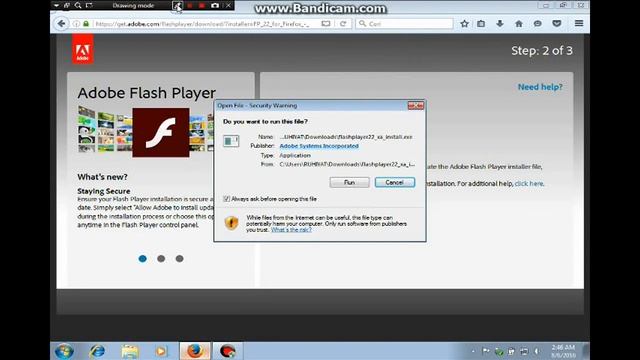Open Windows Media Player on taskbar
This screenshot has height=360, width=640.
(161, 351)
